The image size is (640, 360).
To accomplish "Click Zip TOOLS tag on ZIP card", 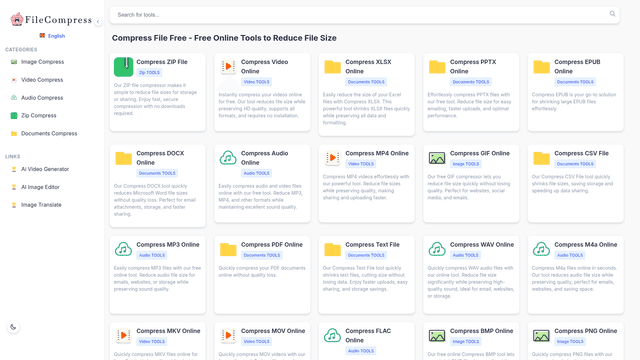I will pos(149,73).
